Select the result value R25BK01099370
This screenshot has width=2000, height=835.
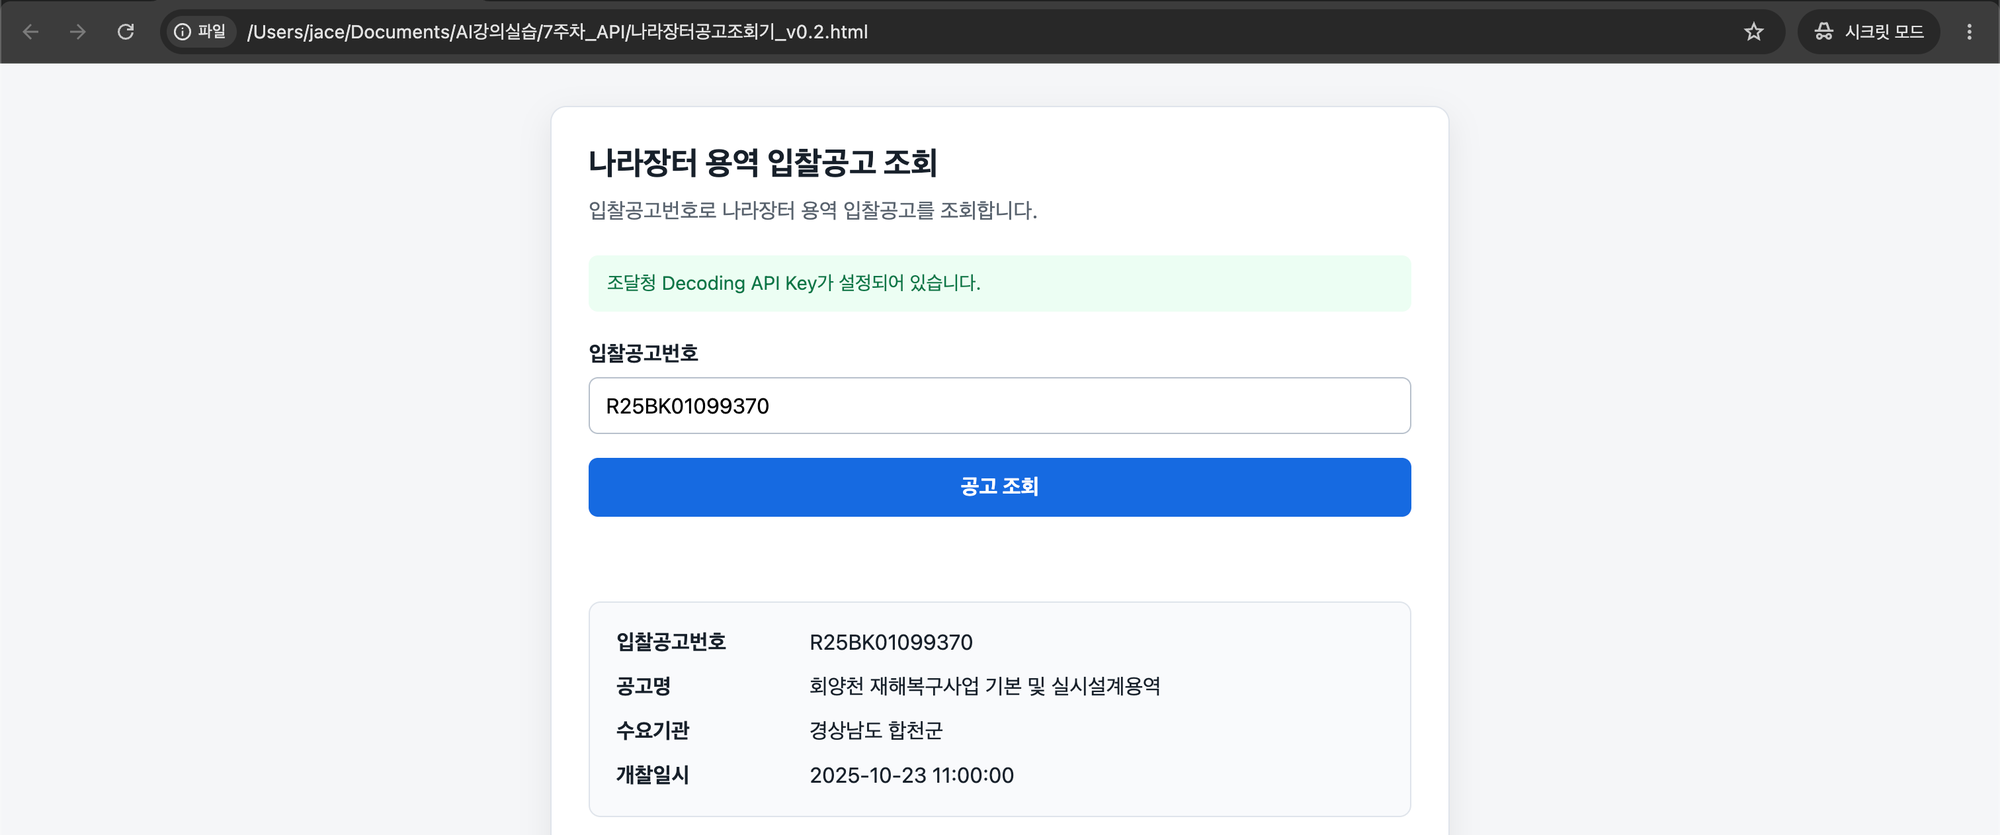point(891,642)
